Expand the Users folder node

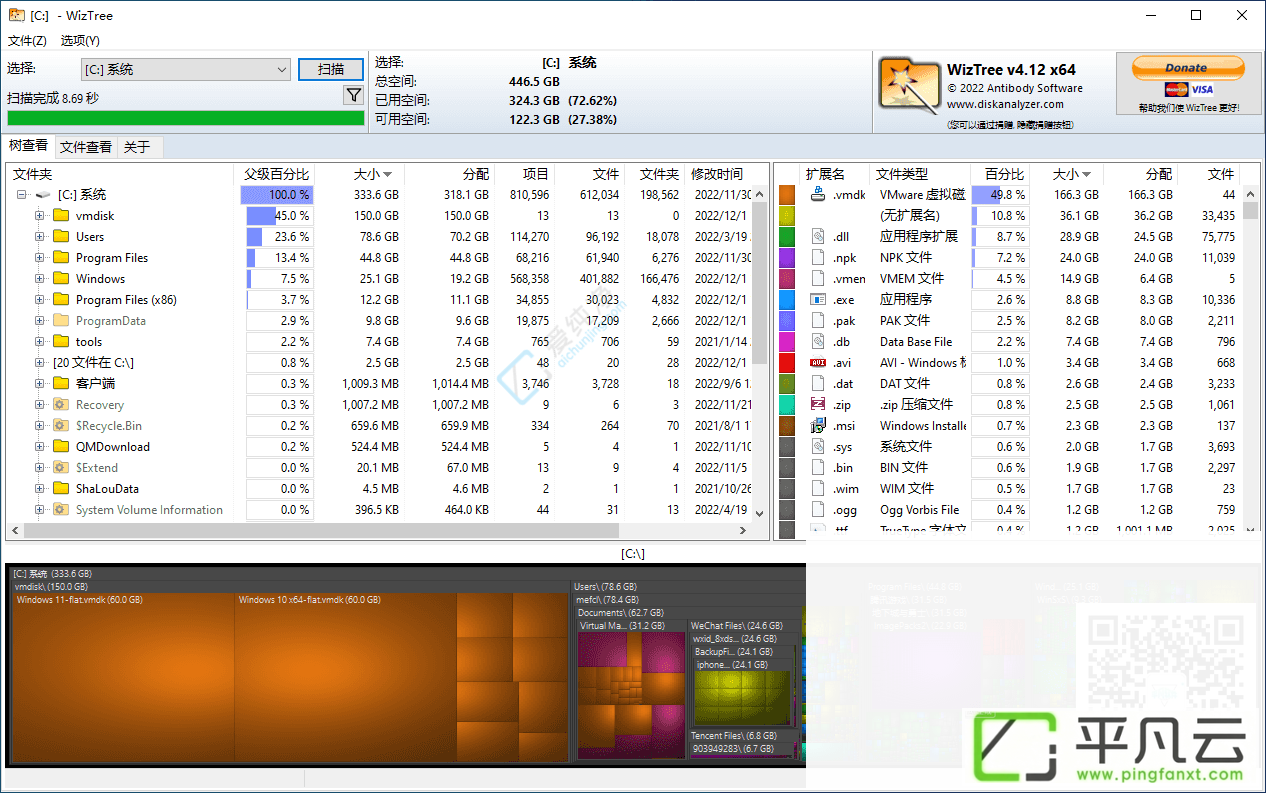point(39,237)
